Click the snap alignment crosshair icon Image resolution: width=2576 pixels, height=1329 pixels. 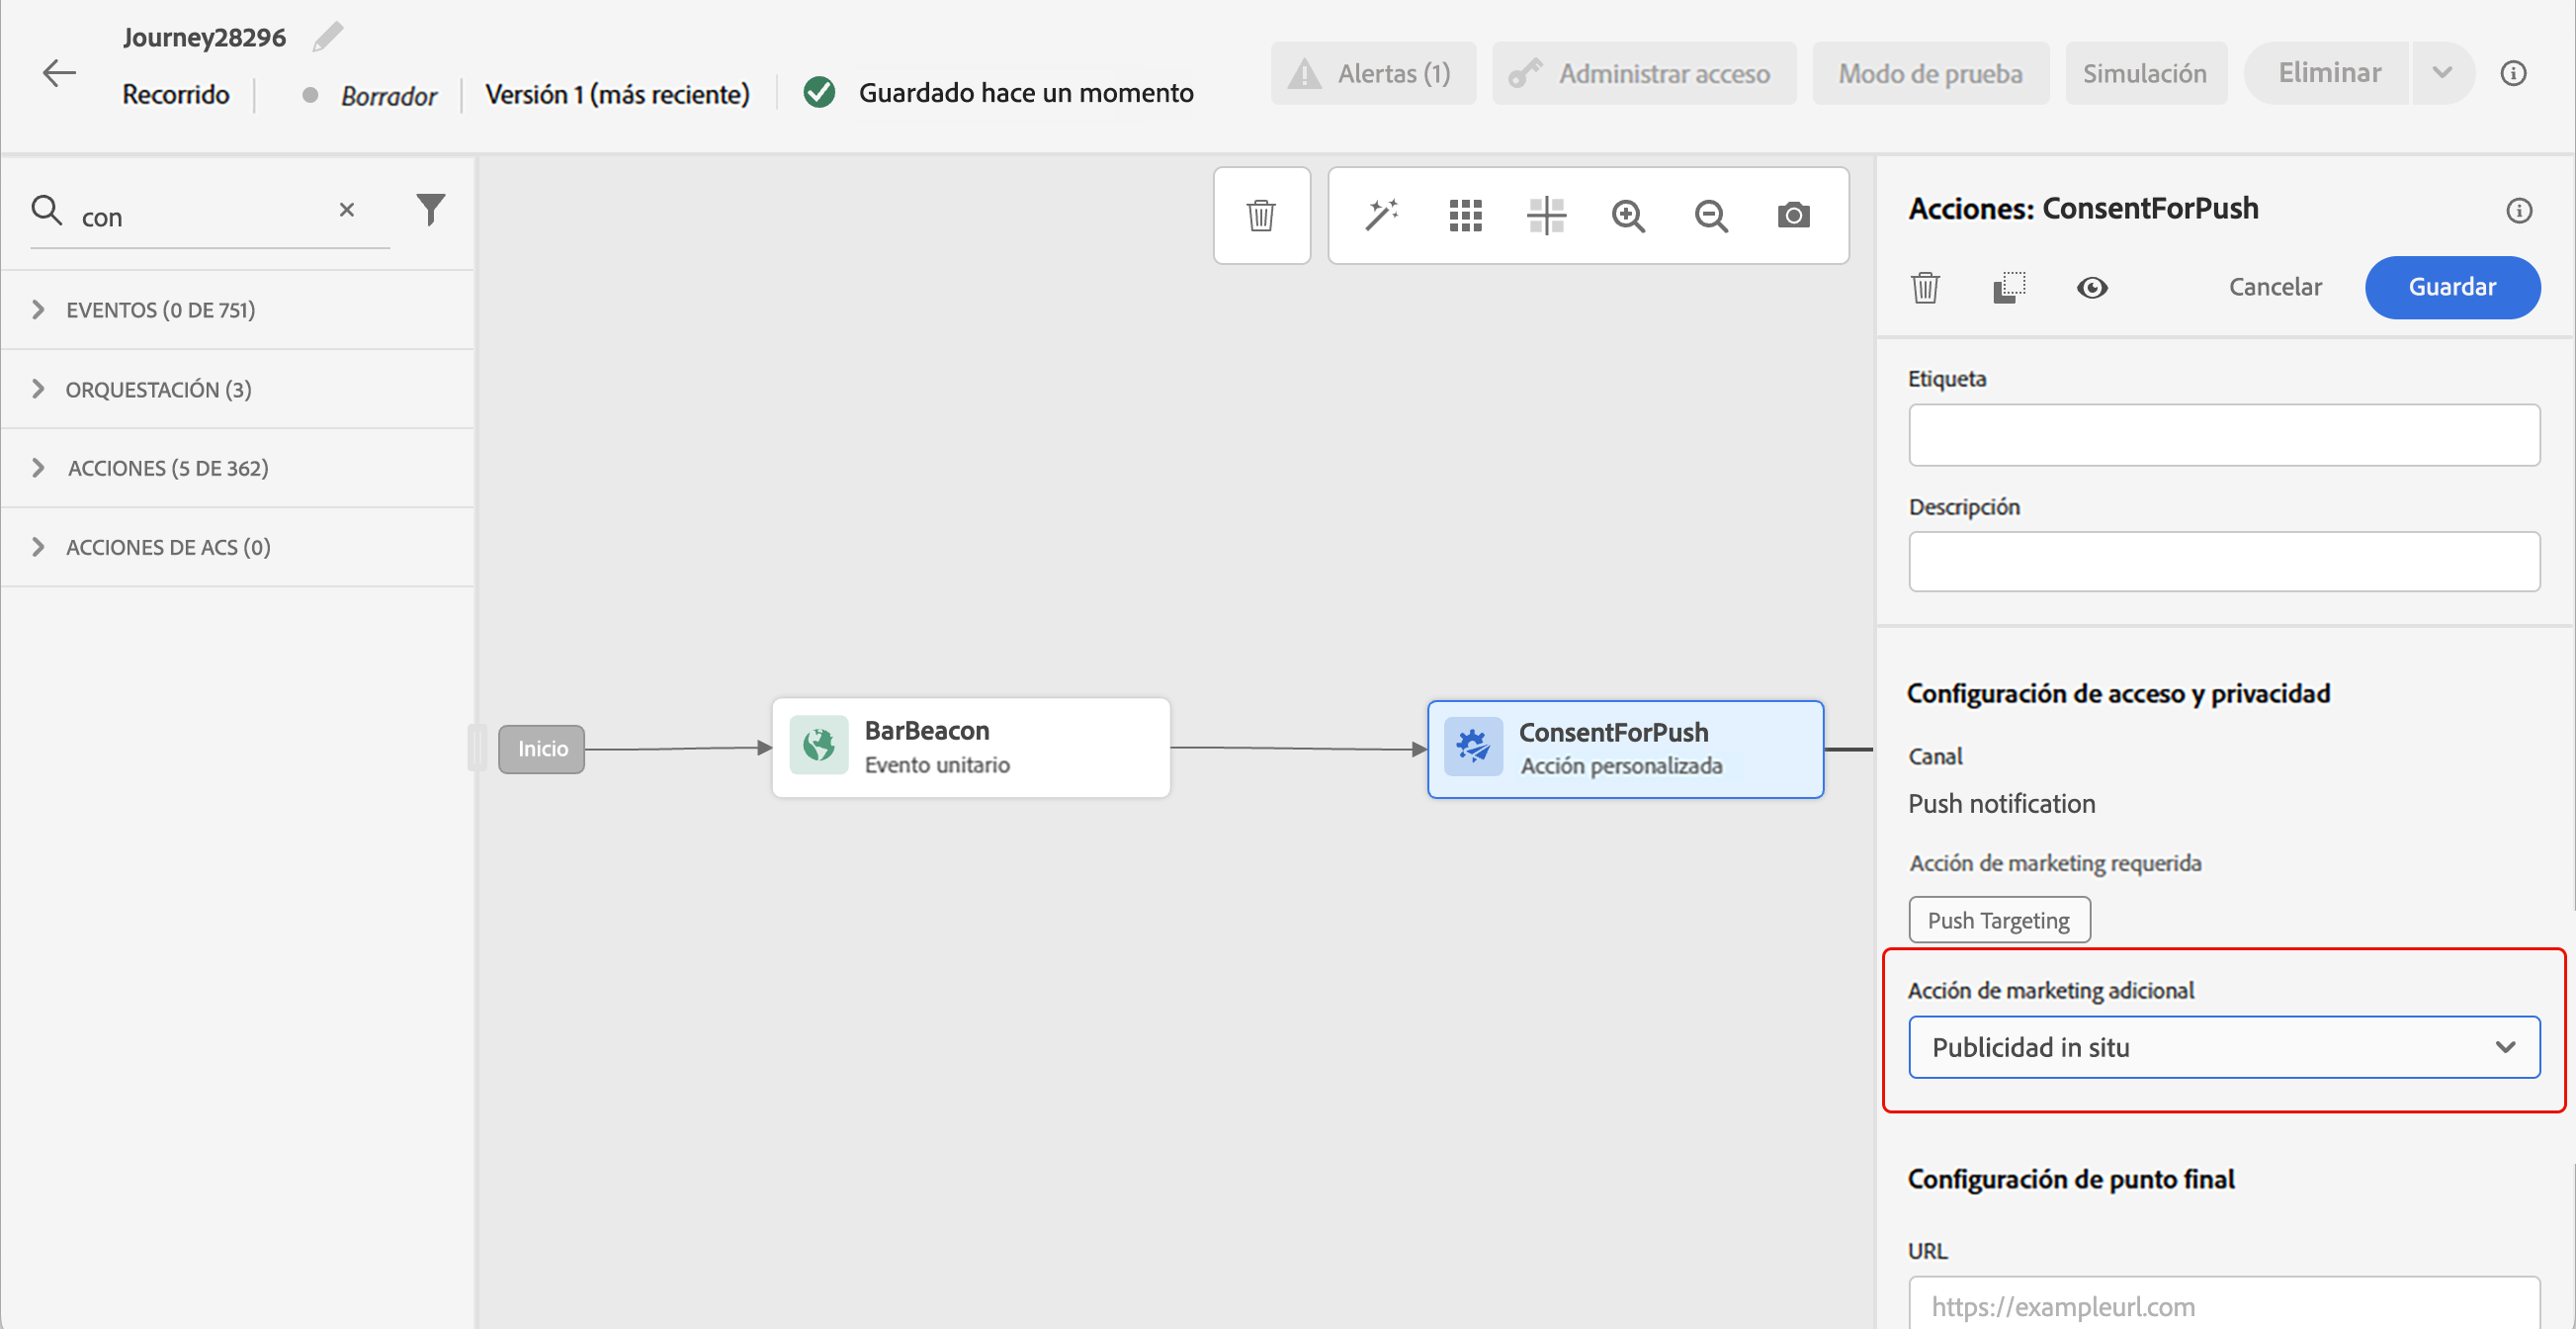tap(1546, 215)
